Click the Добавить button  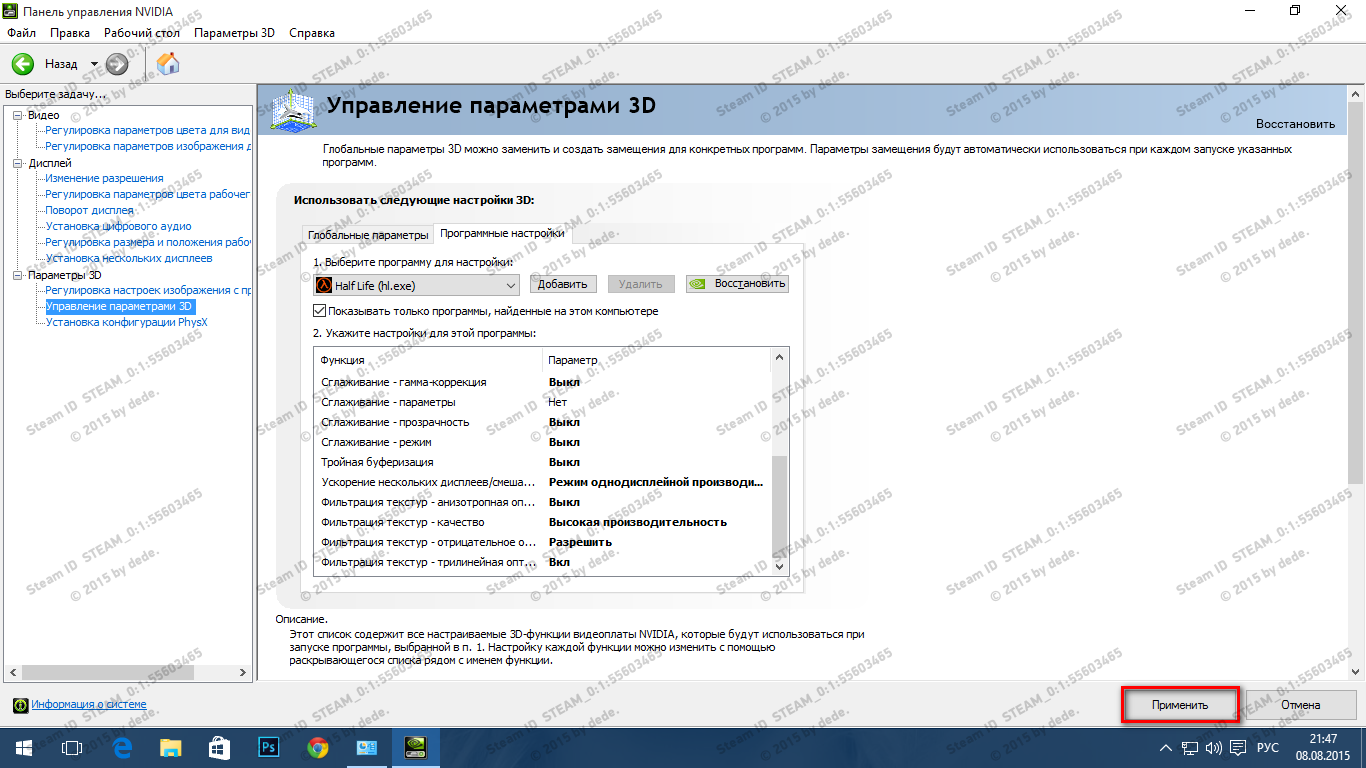pyautogui.click(x=563, y=284)
